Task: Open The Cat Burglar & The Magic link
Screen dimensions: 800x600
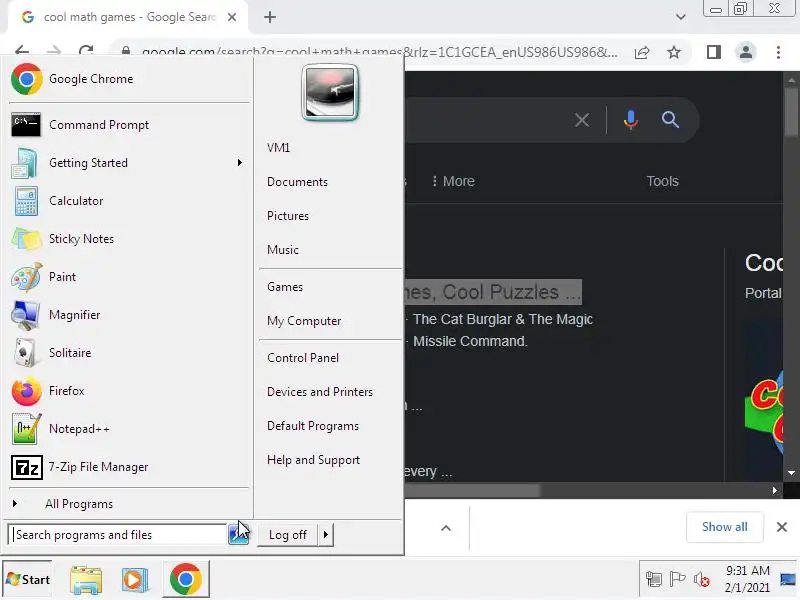Action: click(503, 319)
